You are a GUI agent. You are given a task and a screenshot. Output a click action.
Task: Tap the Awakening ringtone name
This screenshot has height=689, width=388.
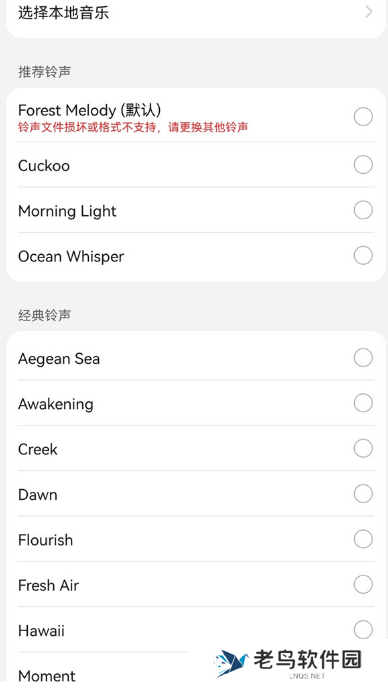[x=56, y=404]
